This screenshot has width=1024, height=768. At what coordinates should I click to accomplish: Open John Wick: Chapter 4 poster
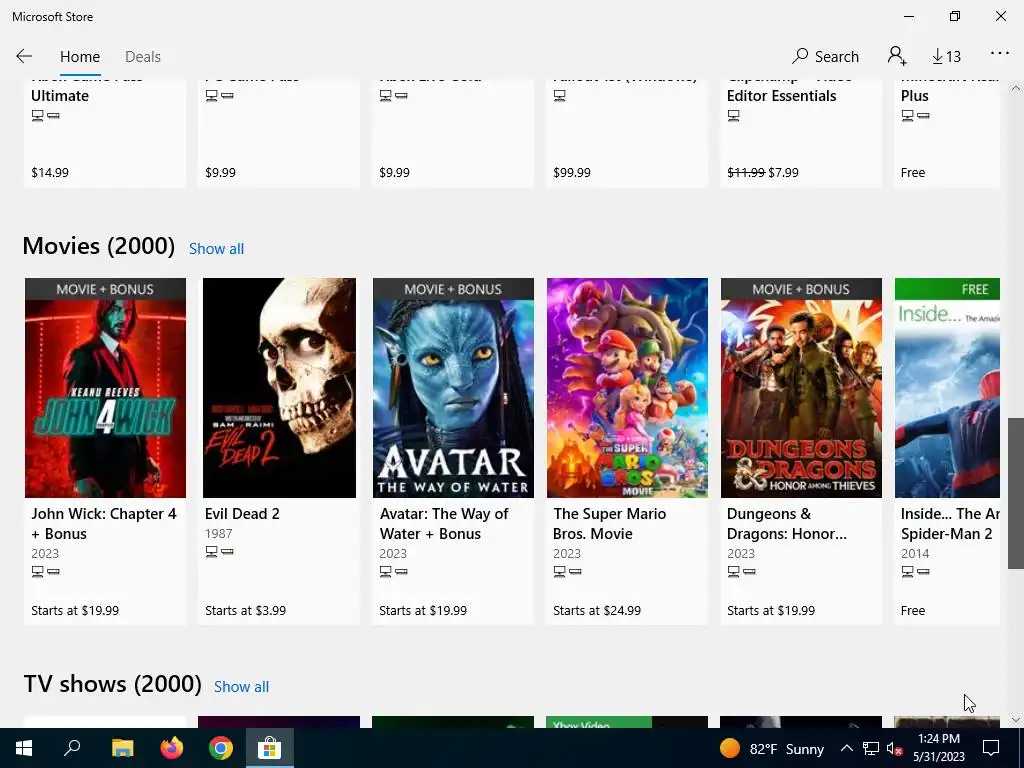(x=105, y=388)
